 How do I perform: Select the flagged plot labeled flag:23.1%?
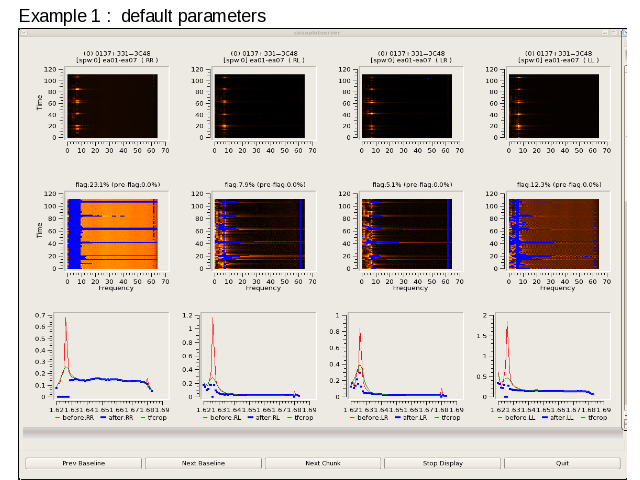pyautogui.click(x=112, y=234)
